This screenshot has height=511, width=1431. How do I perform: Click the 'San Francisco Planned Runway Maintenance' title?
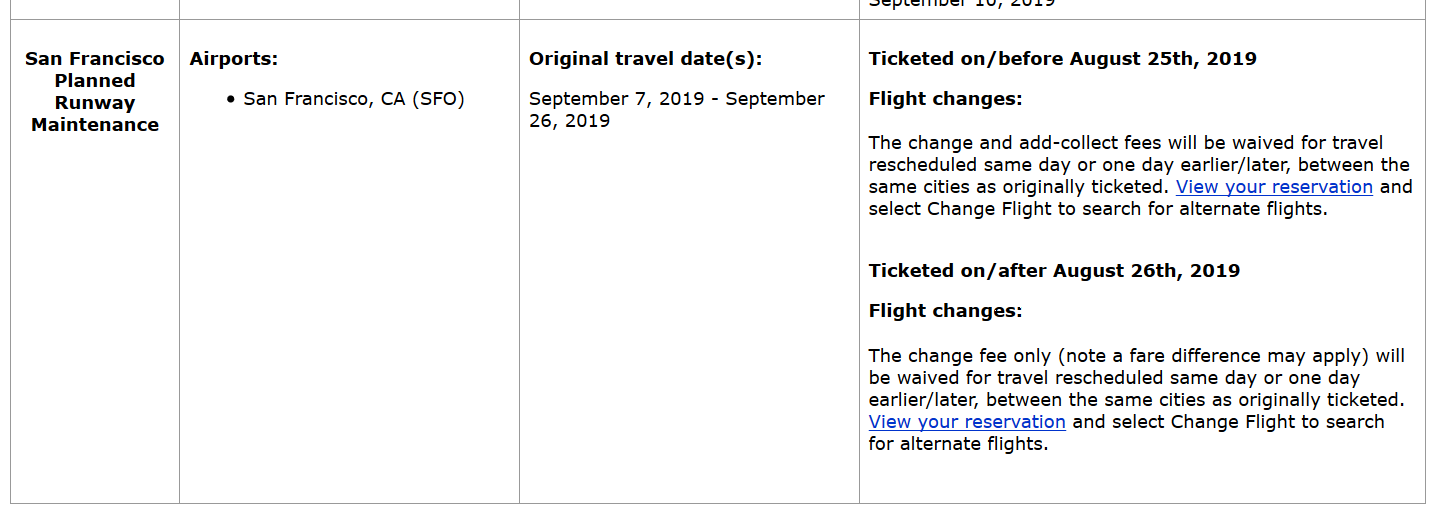point(95,92)
